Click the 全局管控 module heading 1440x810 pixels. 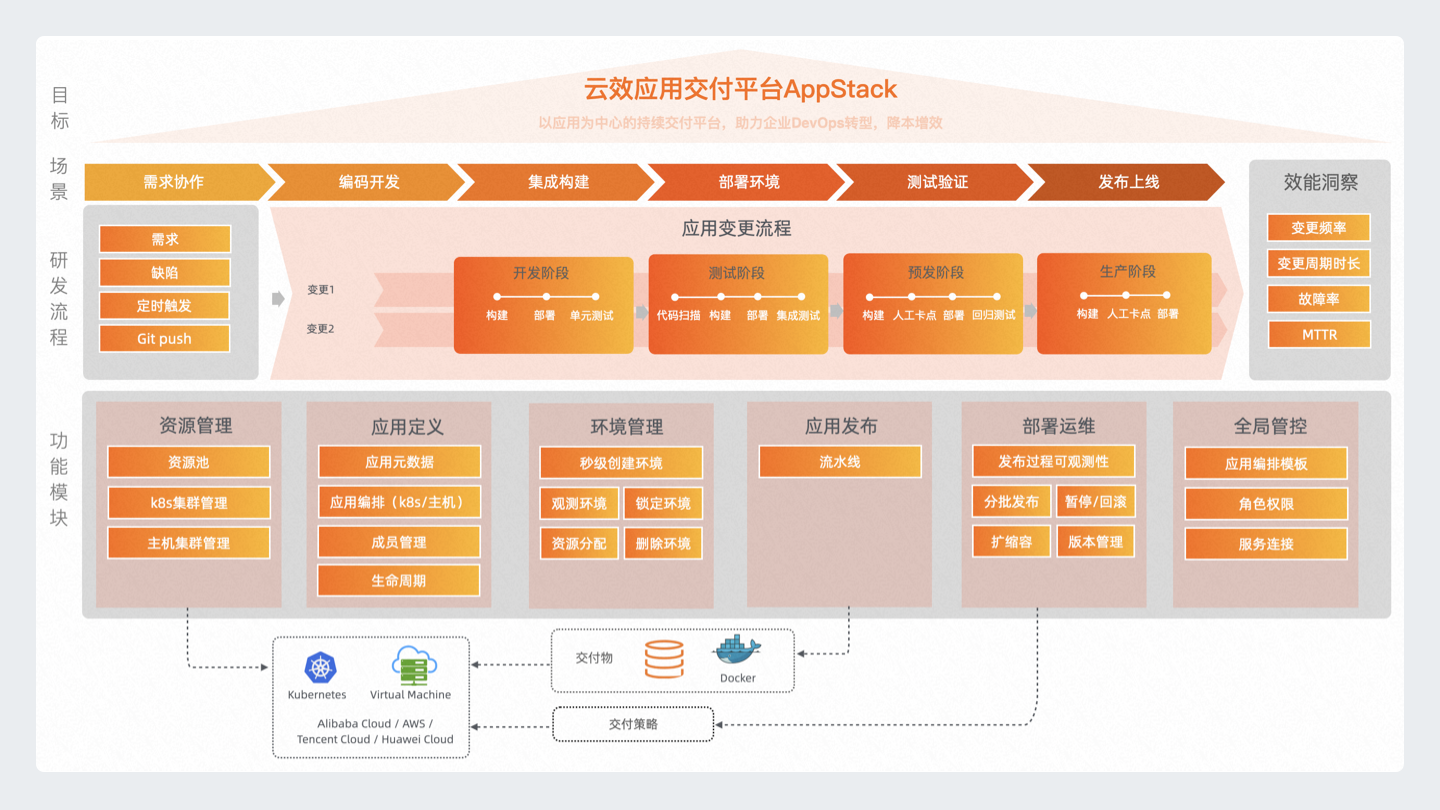pyautogui.click(x=1270, y=426)
